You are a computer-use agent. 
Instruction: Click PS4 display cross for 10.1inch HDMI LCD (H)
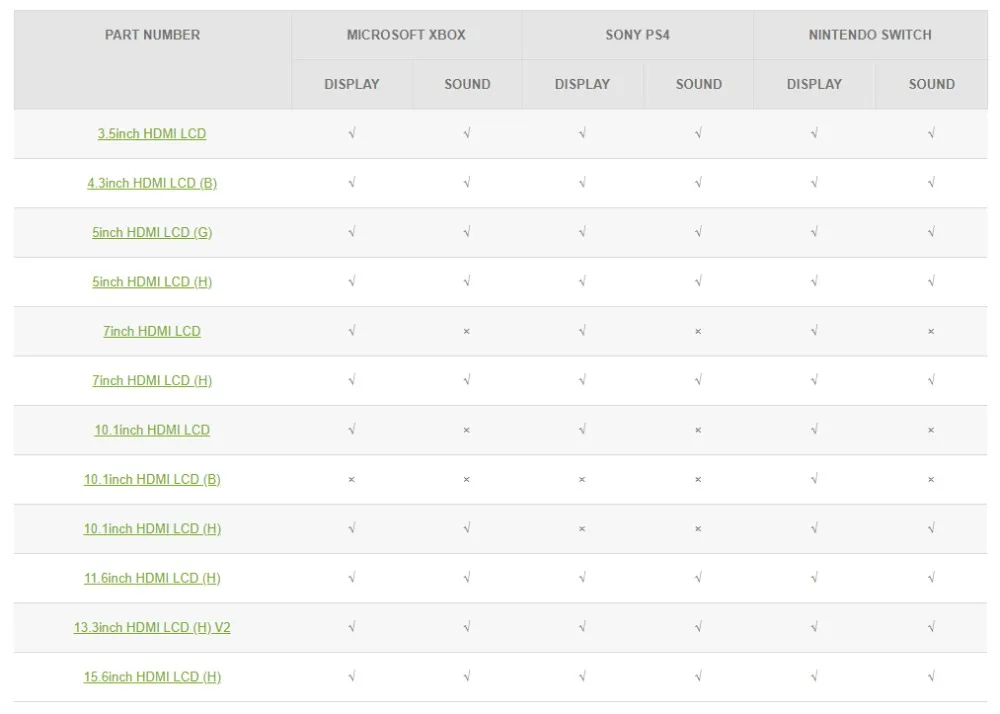(x=582, y=529)
